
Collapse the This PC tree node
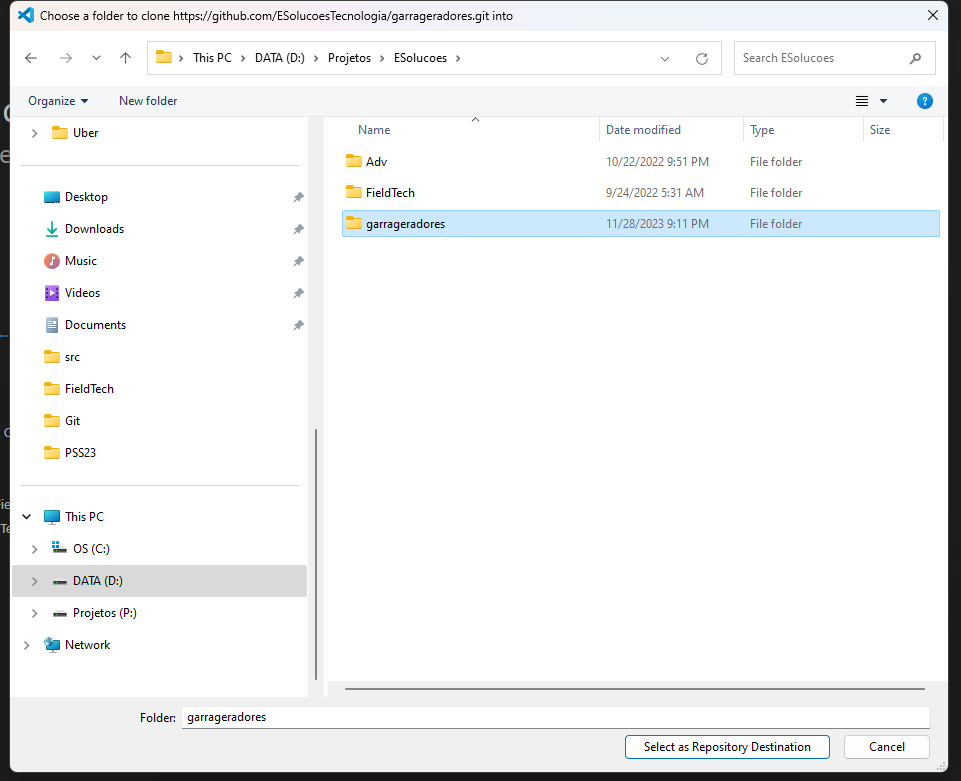coord(26,517)
